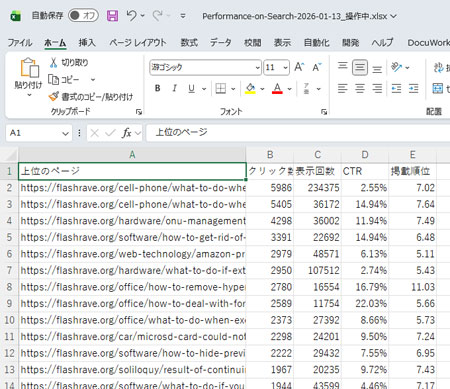Click the merge and center icon
Image resolution: width=450 pixels, height=389 pixels.
click(438, 88)
